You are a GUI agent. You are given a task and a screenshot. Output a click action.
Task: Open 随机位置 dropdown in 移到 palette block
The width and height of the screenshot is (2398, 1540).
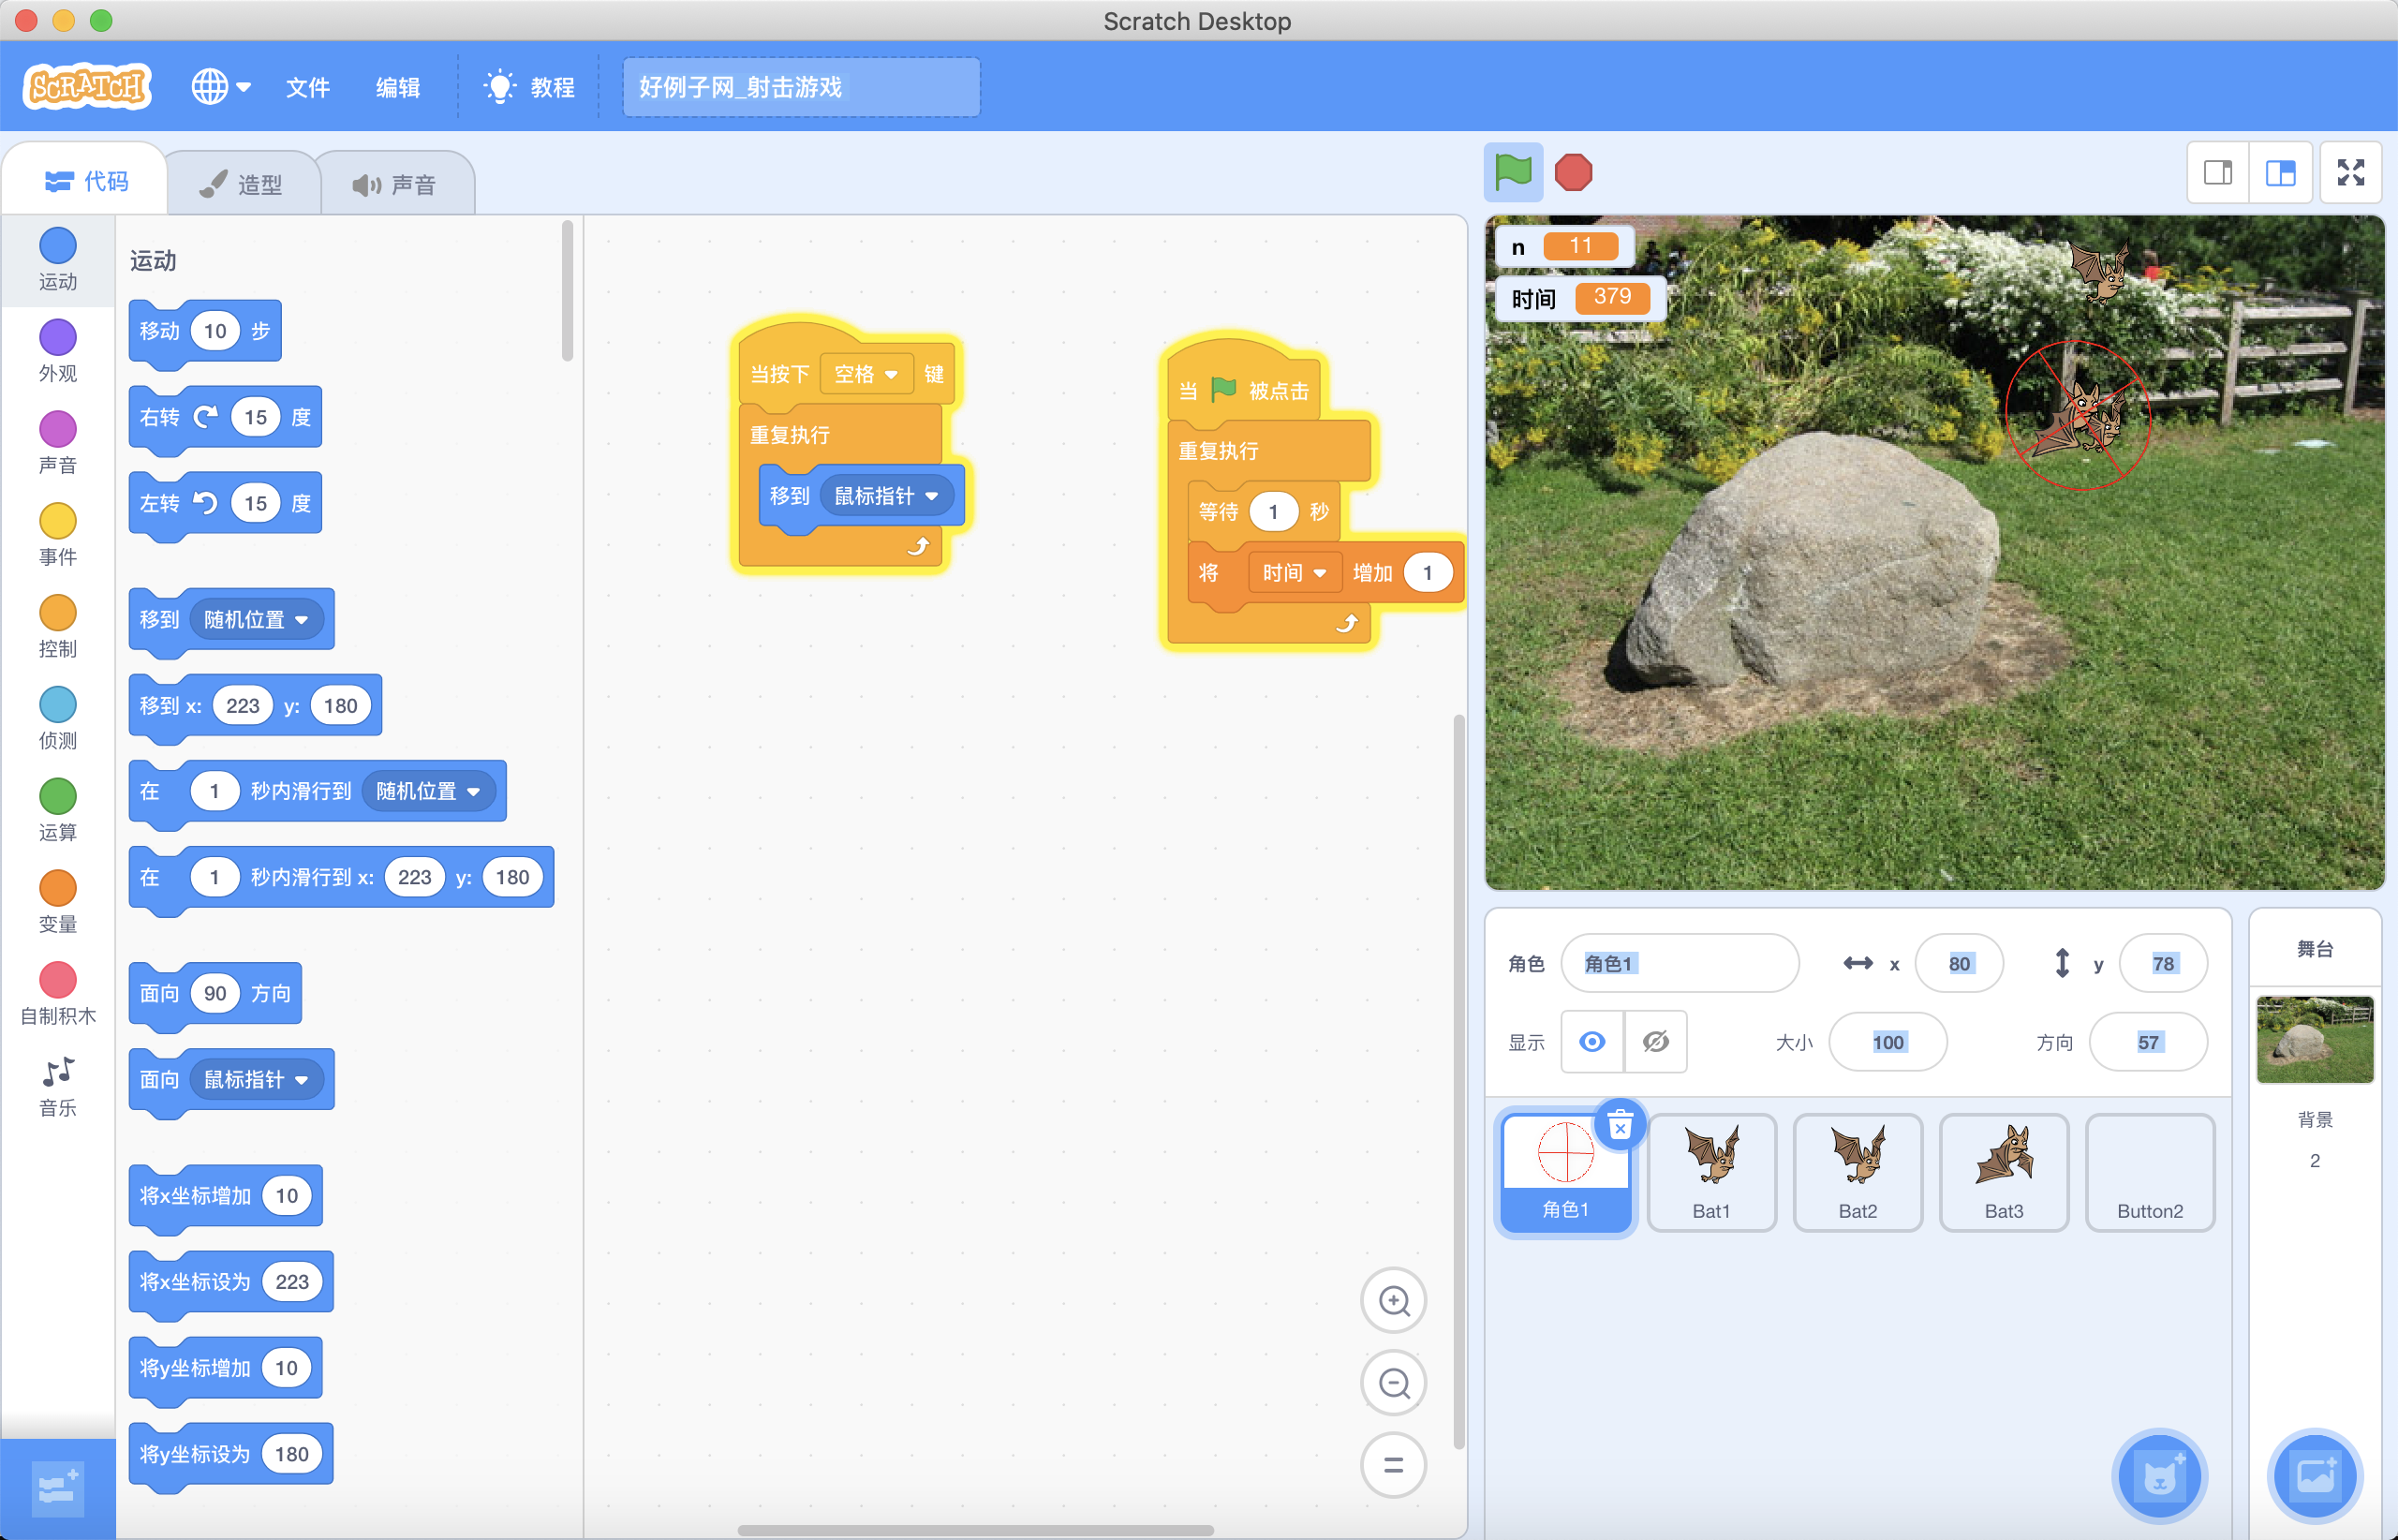(x=256, y=620)
